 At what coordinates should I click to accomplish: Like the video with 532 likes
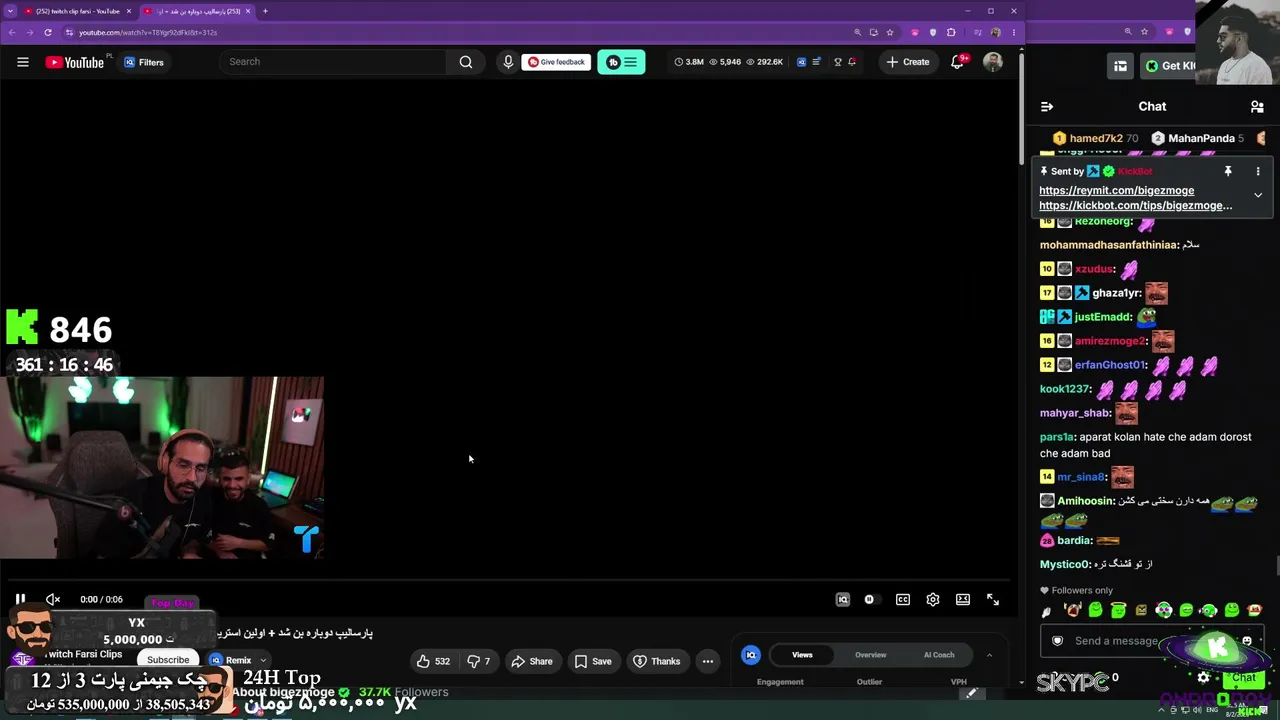(x=434, y=661)
